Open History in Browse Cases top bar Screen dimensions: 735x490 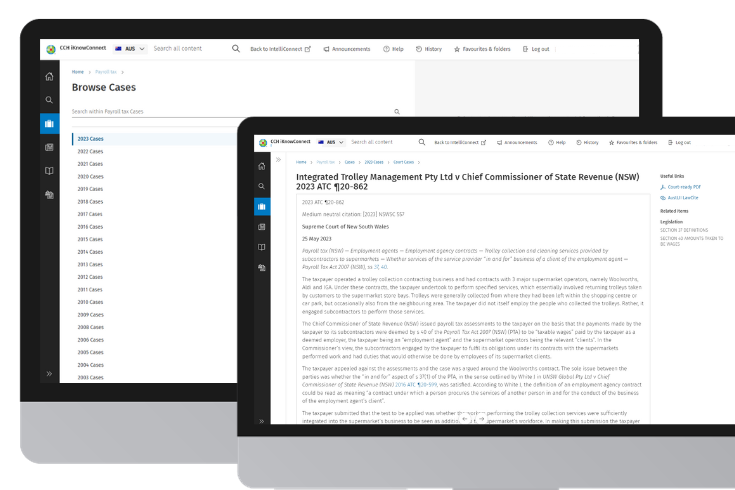coord(429,49)
